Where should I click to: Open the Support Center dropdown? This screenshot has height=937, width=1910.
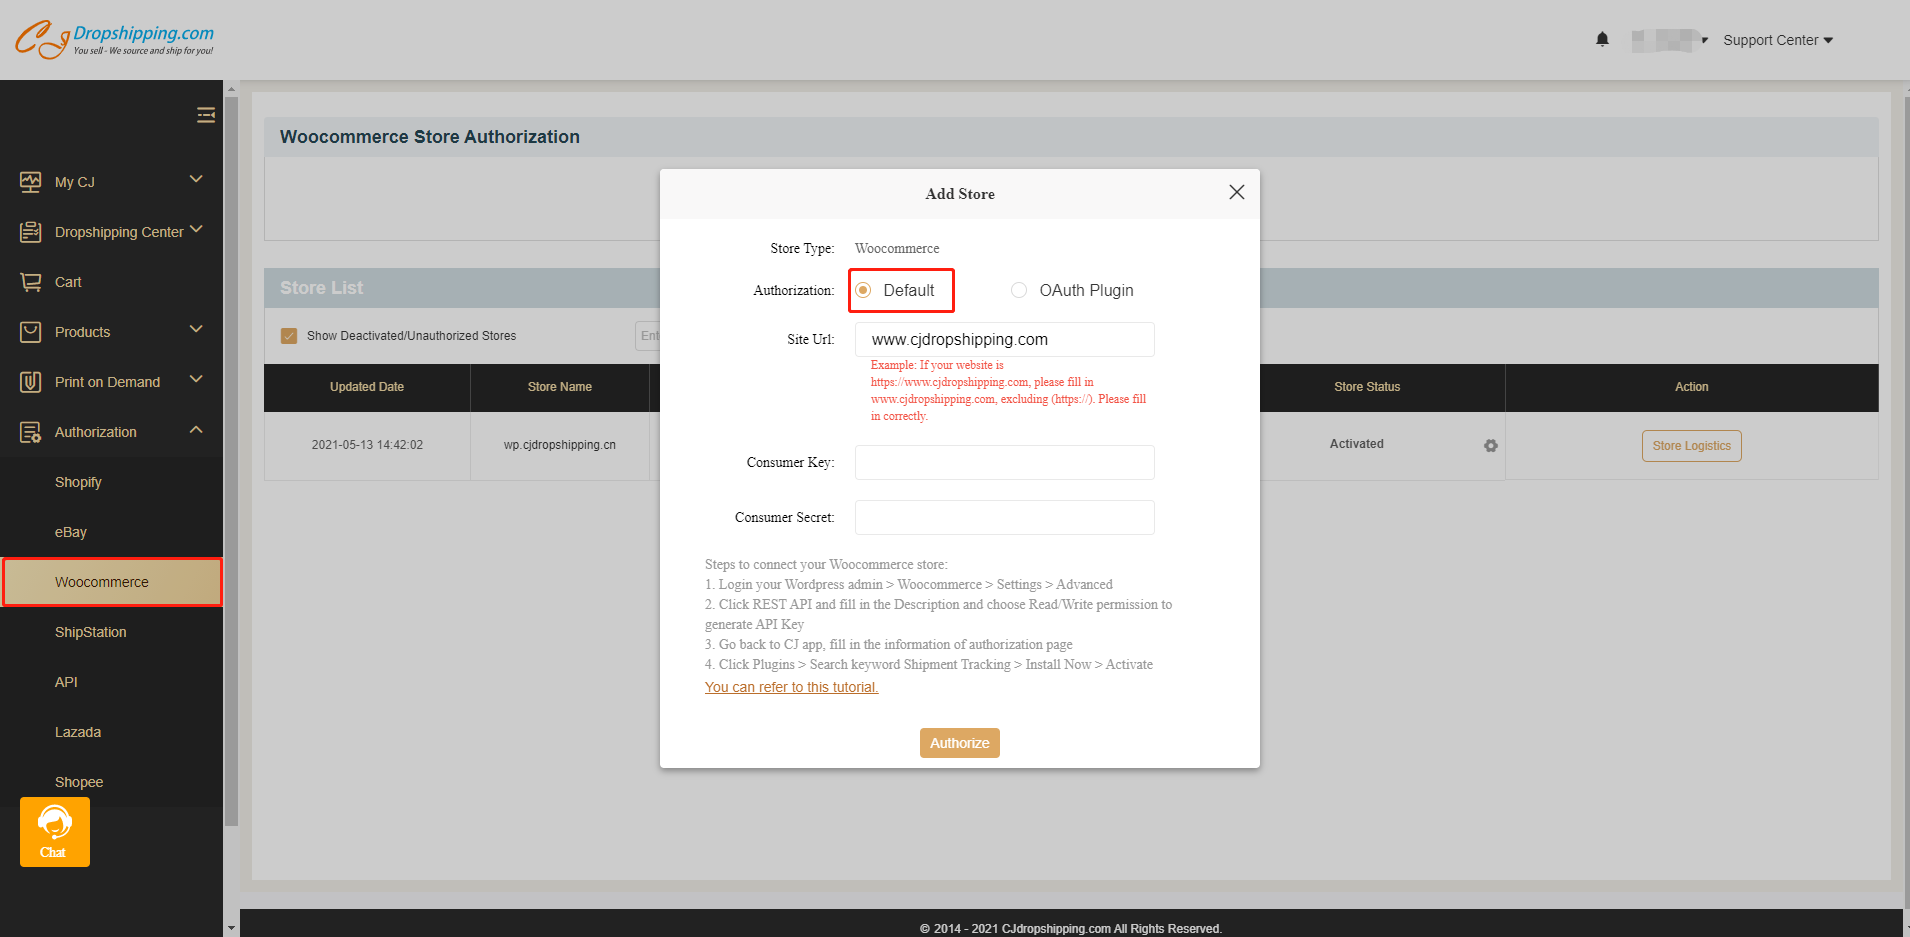1777,40
